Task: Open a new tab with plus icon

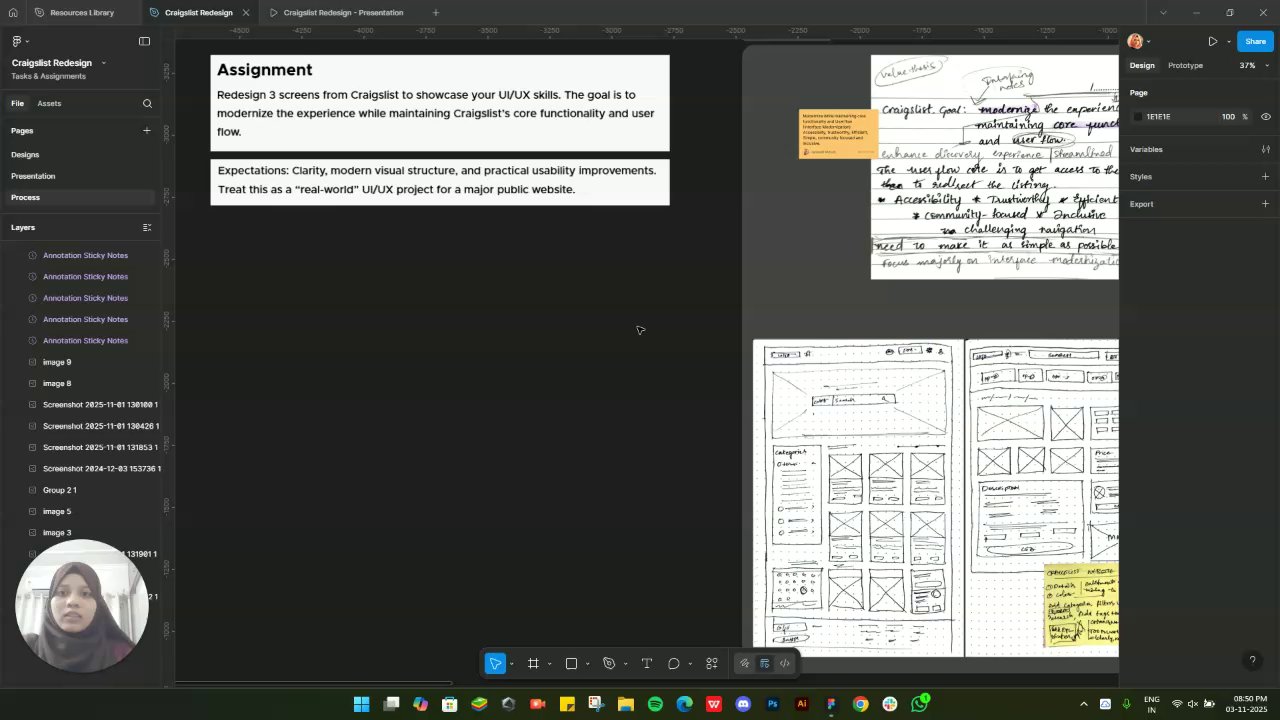Action: click(435, 13)
